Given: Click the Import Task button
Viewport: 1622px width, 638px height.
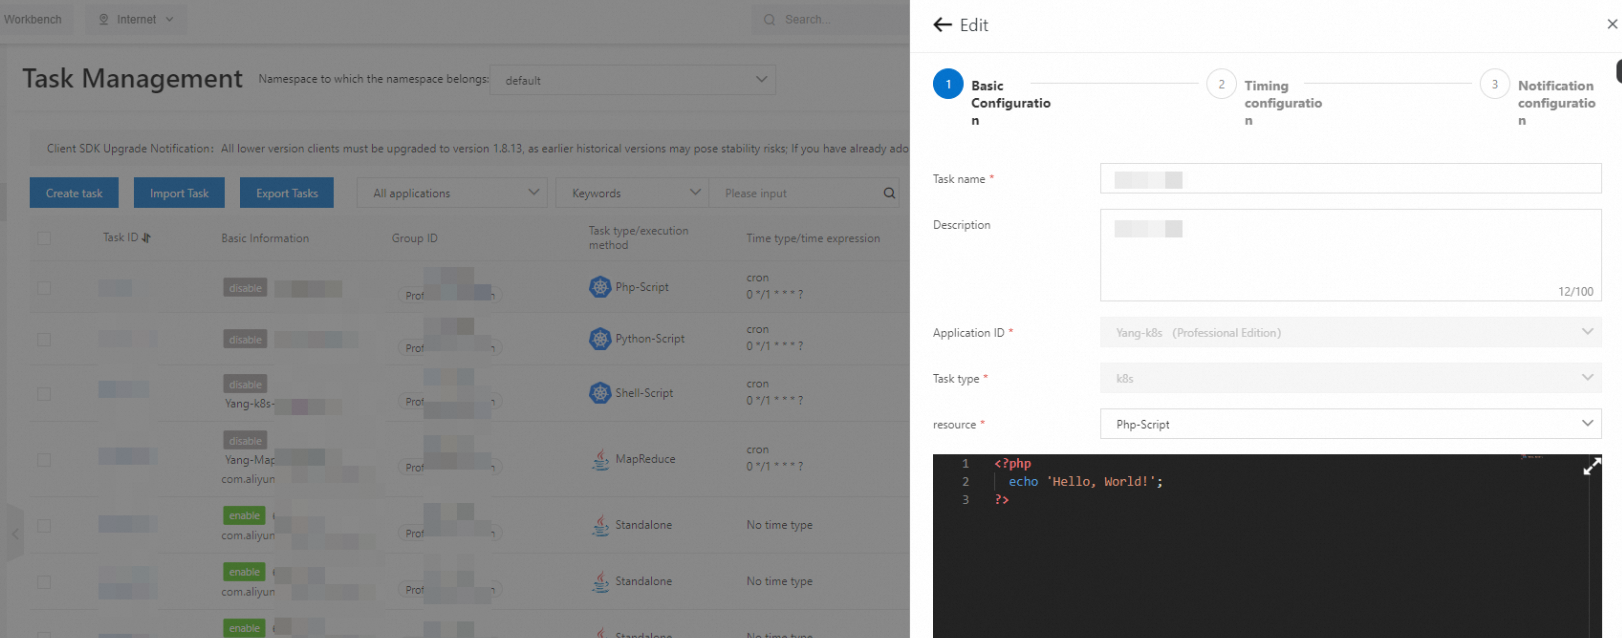Looking at the screenshot, I should click(x=179, y=193).
